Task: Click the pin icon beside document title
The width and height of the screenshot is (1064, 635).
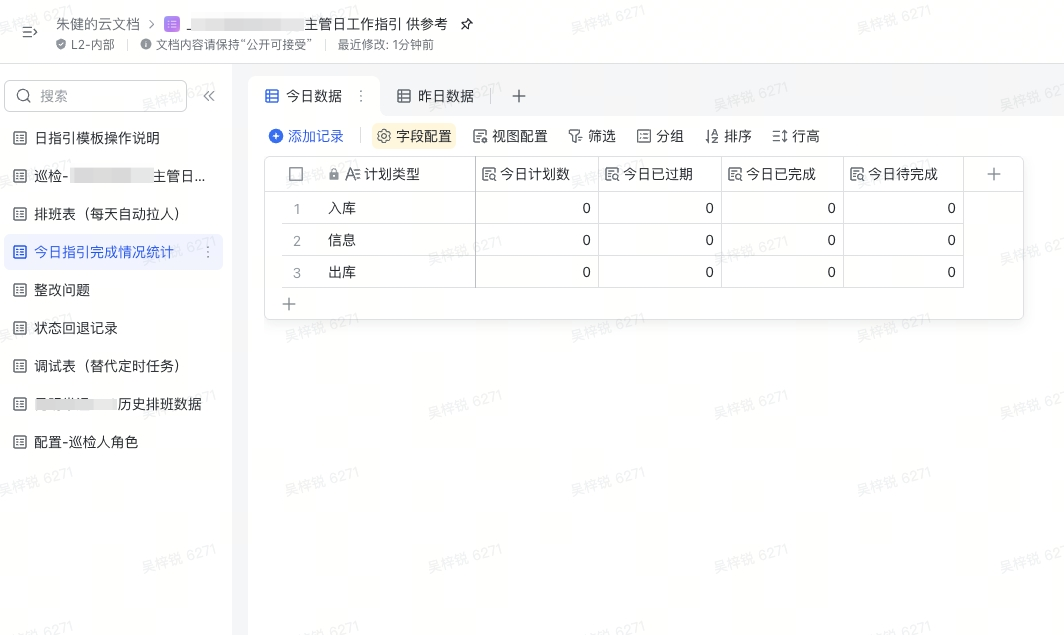Action: coord(467,24)
